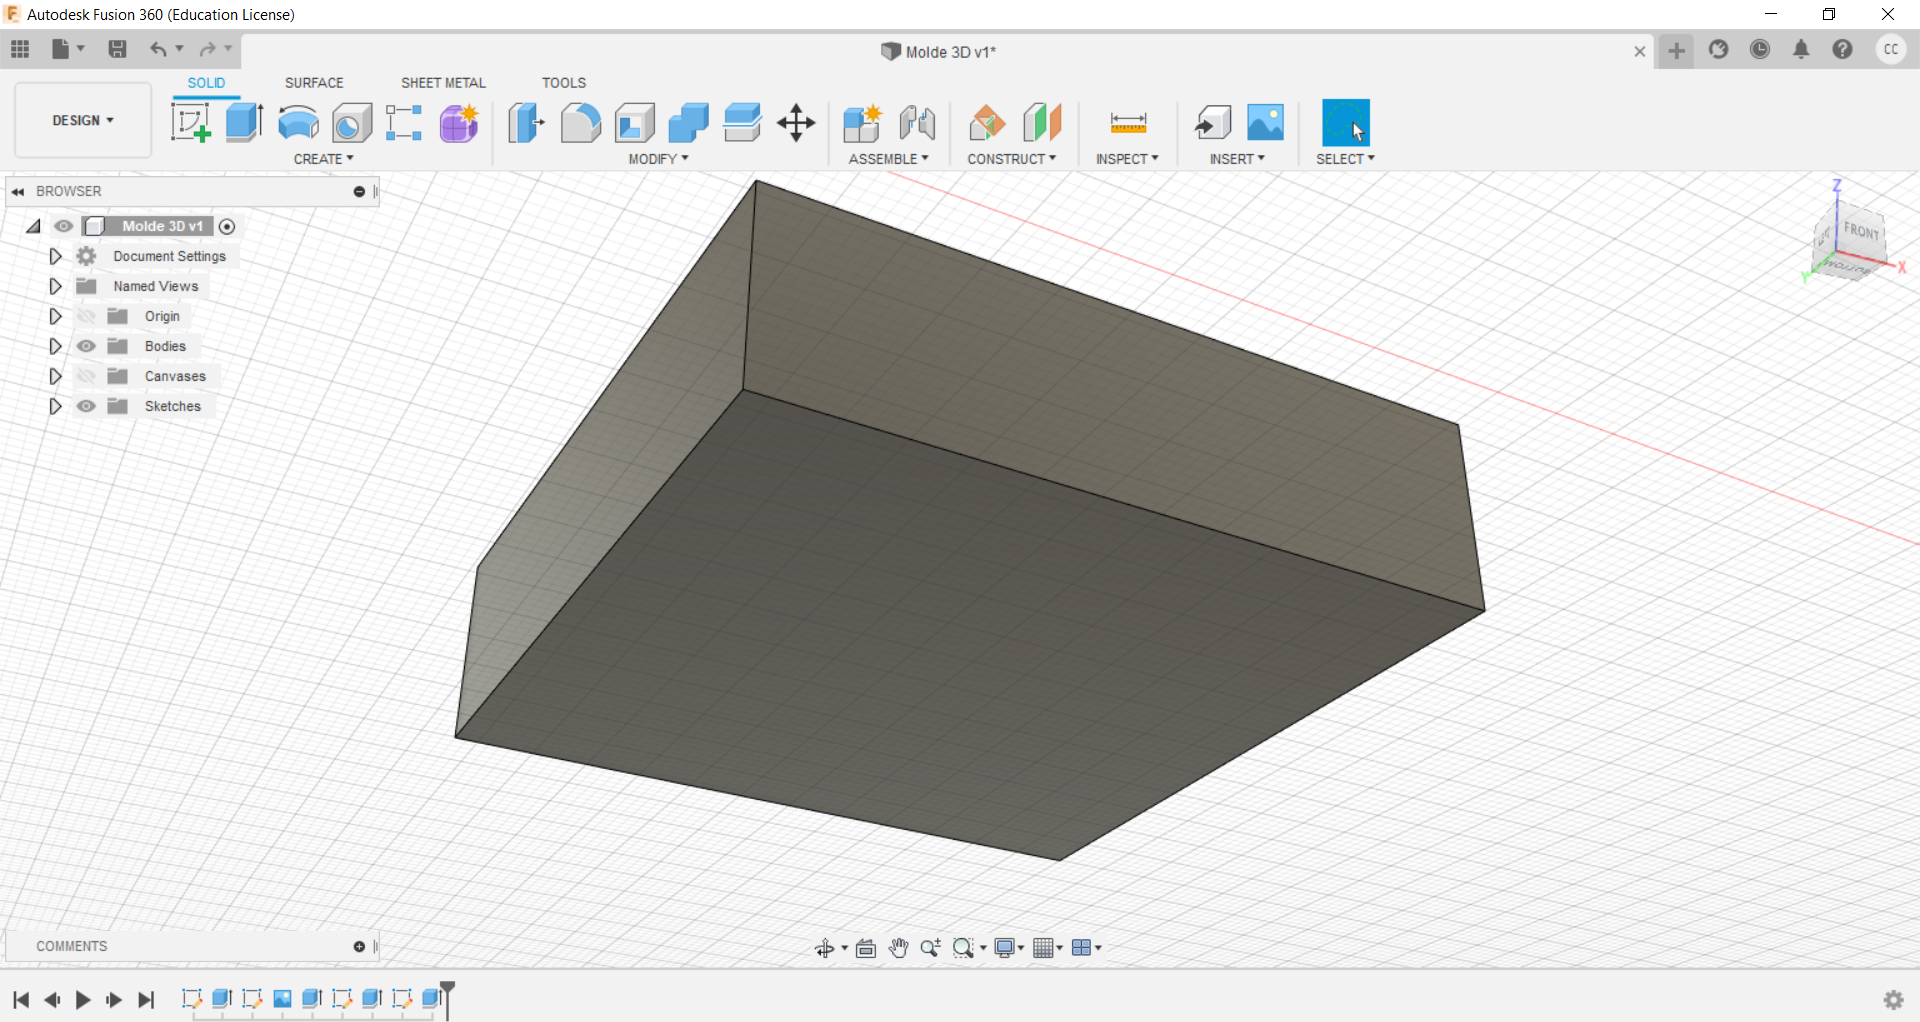1920x1022 pixels.
Task: Expand the Sketches tree item
Action: pyautogui.click(x=55, y=406)
